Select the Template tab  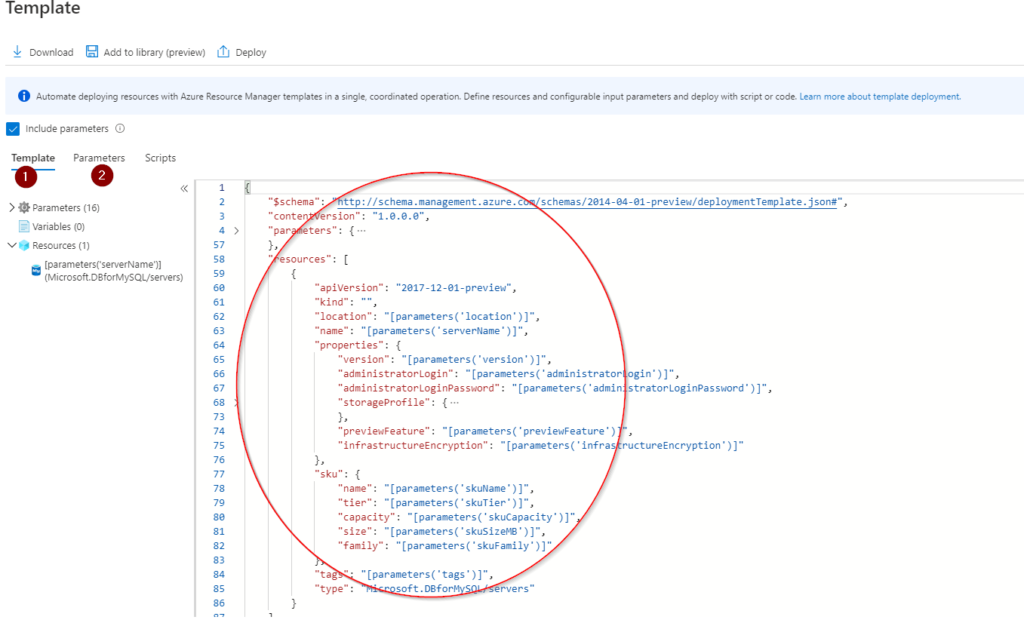(33, 158)
